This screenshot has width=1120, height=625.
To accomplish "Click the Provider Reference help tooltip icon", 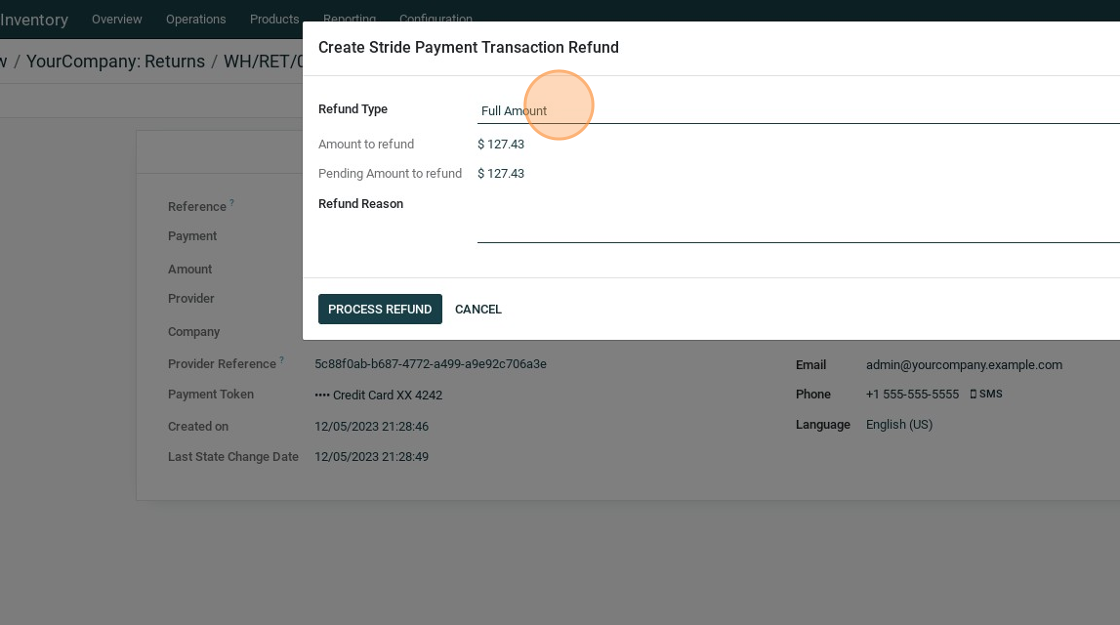I will (282, 359).
